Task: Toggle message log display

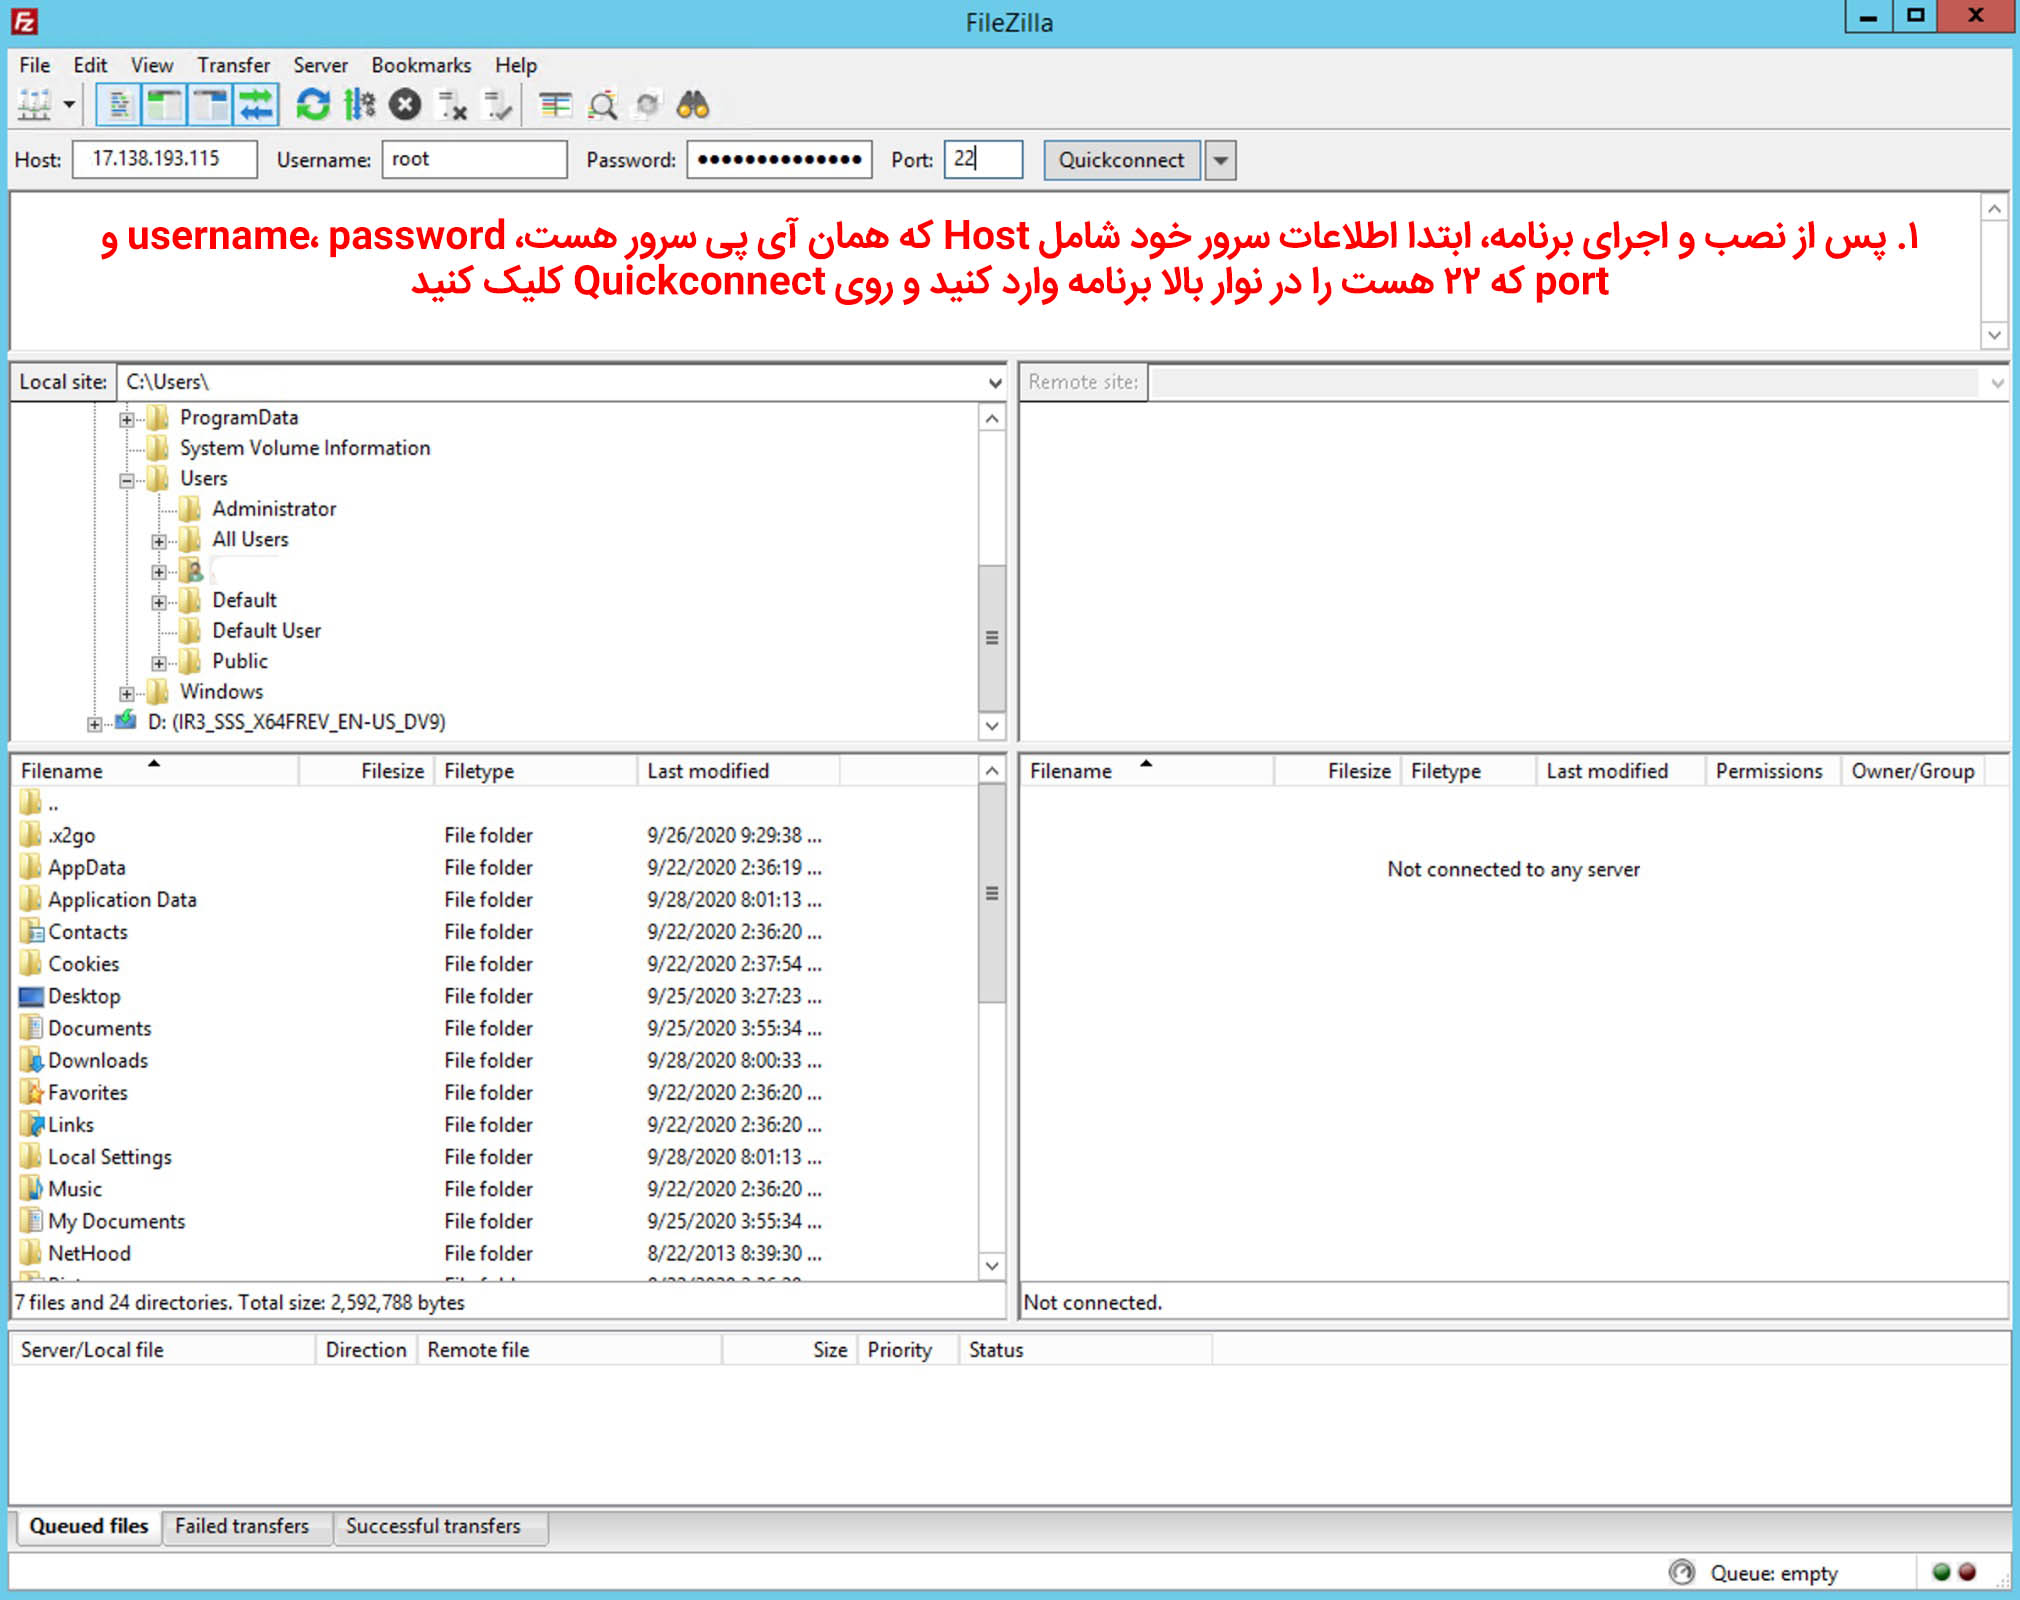Action: coord(119,104)
